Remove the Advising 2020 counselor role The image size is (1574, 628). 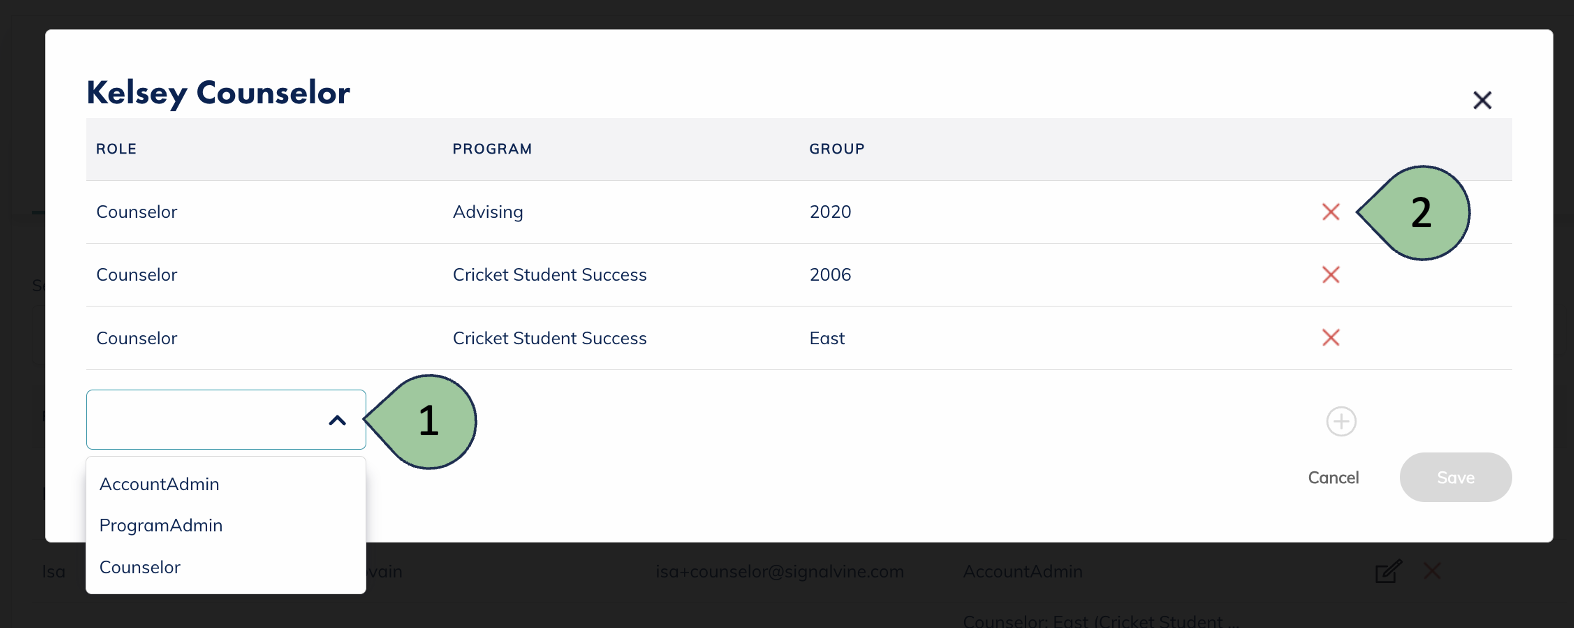[1330, 212]
